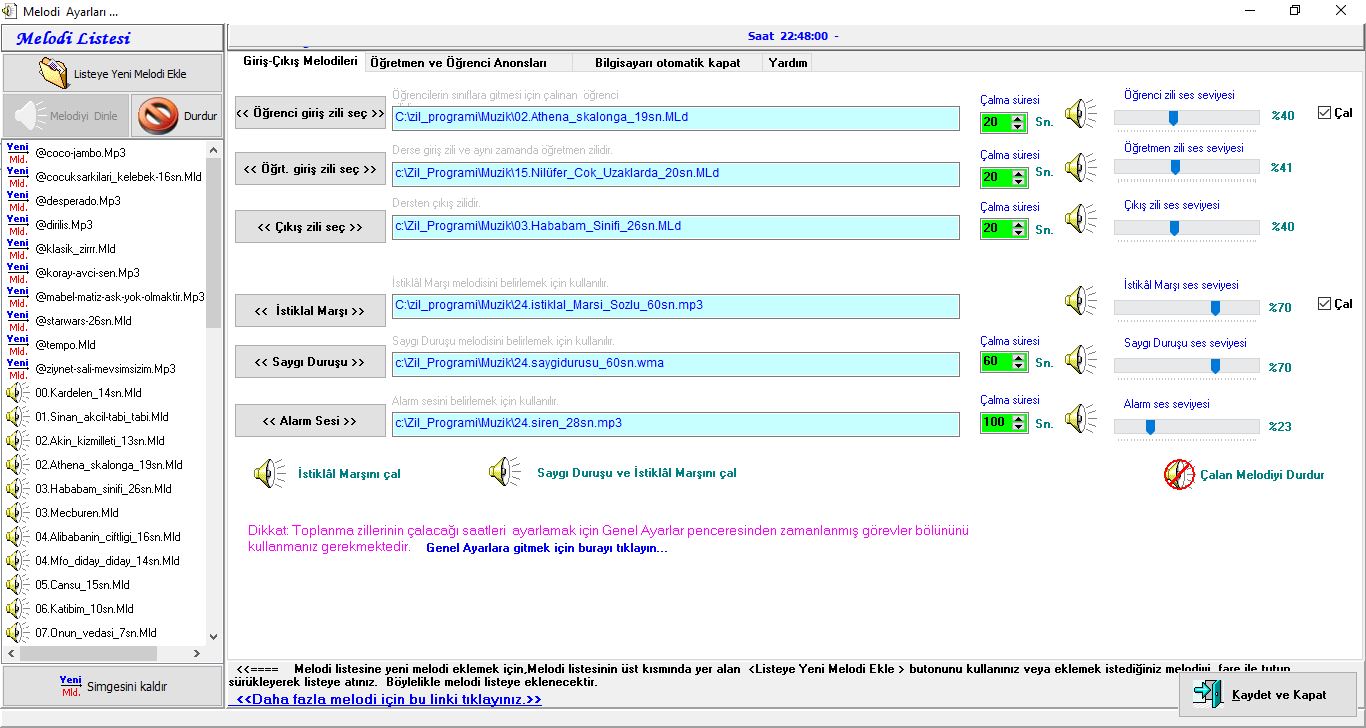This screenshot has width=1366, height=728.
Task: Click speaker icon beside Saygı Duruşu ve İstiklâl Marşını çal
Action: pos(504,472)
